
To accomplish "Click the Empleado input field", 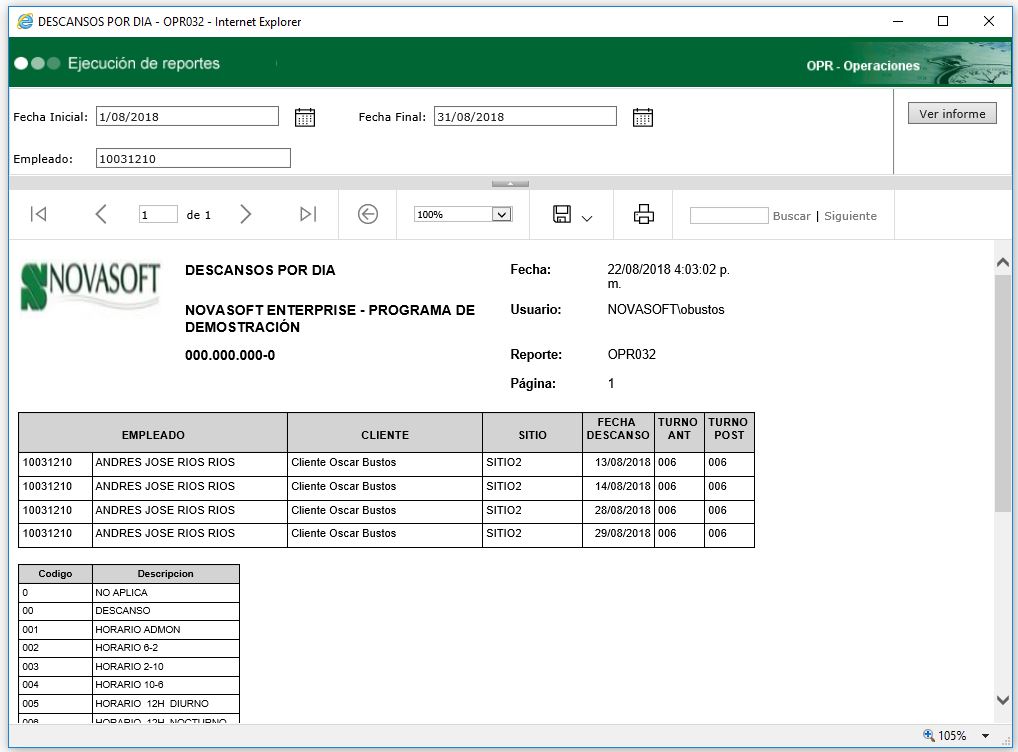I will pos(193,158).
